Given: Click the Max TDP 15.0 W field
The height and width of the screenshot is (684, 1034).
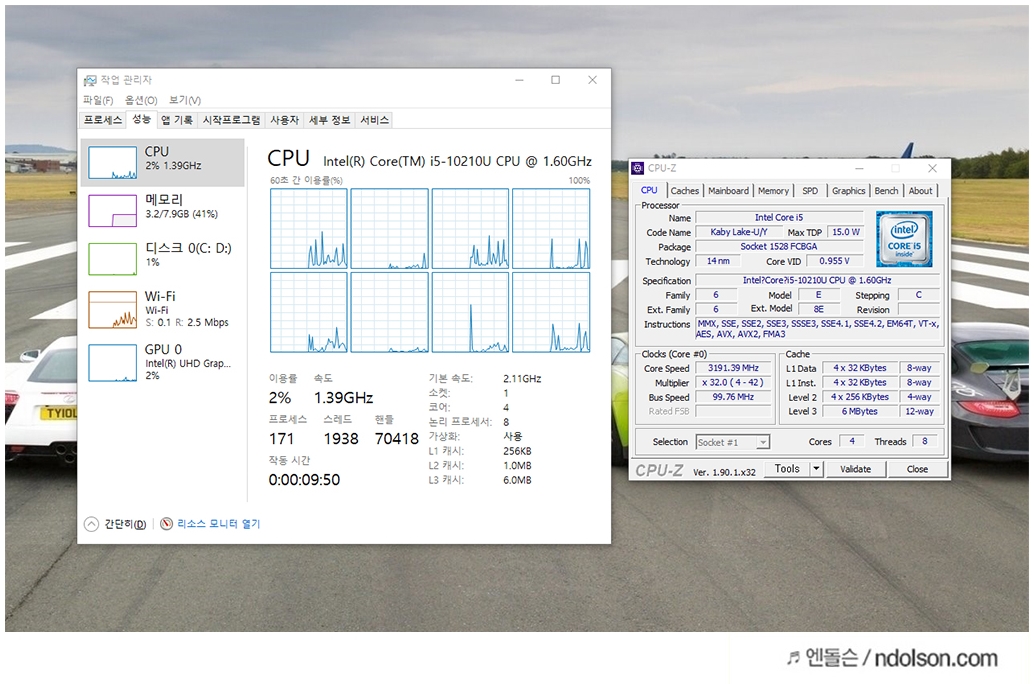Looking at the screenshot, I should [x=845, y=232].
